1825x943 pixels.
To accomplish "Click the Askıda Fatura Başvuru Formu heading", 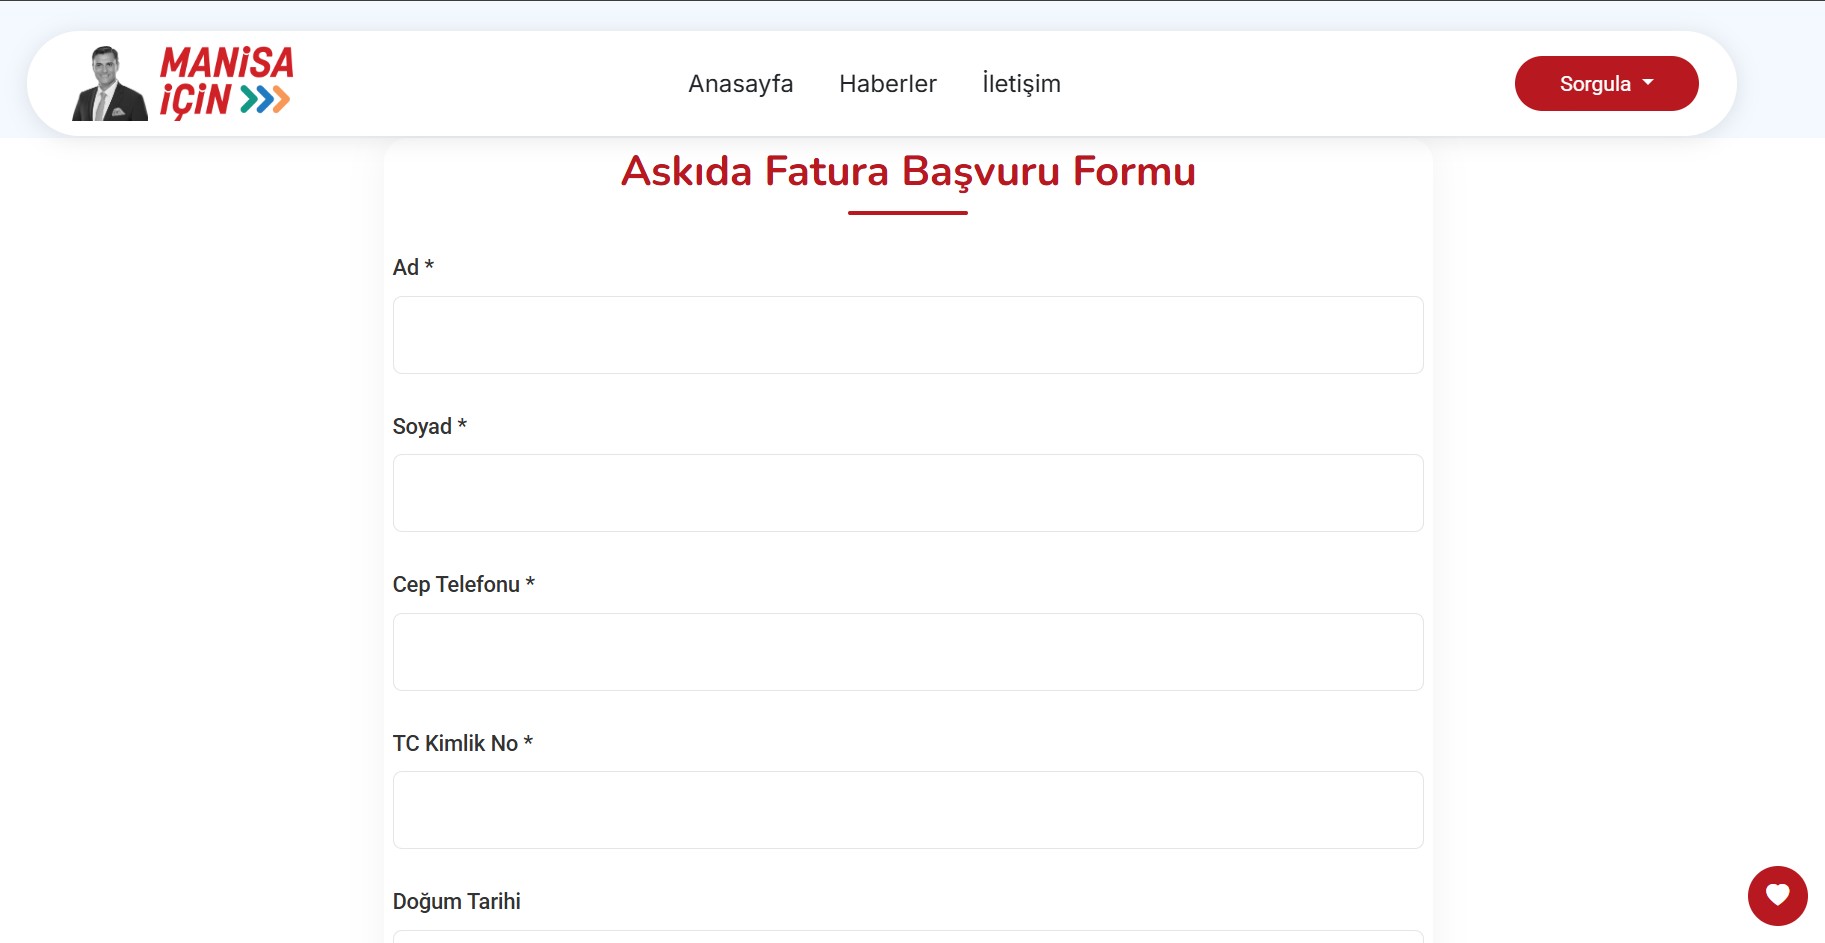I will pyautogui.click(x=907, y=171).
